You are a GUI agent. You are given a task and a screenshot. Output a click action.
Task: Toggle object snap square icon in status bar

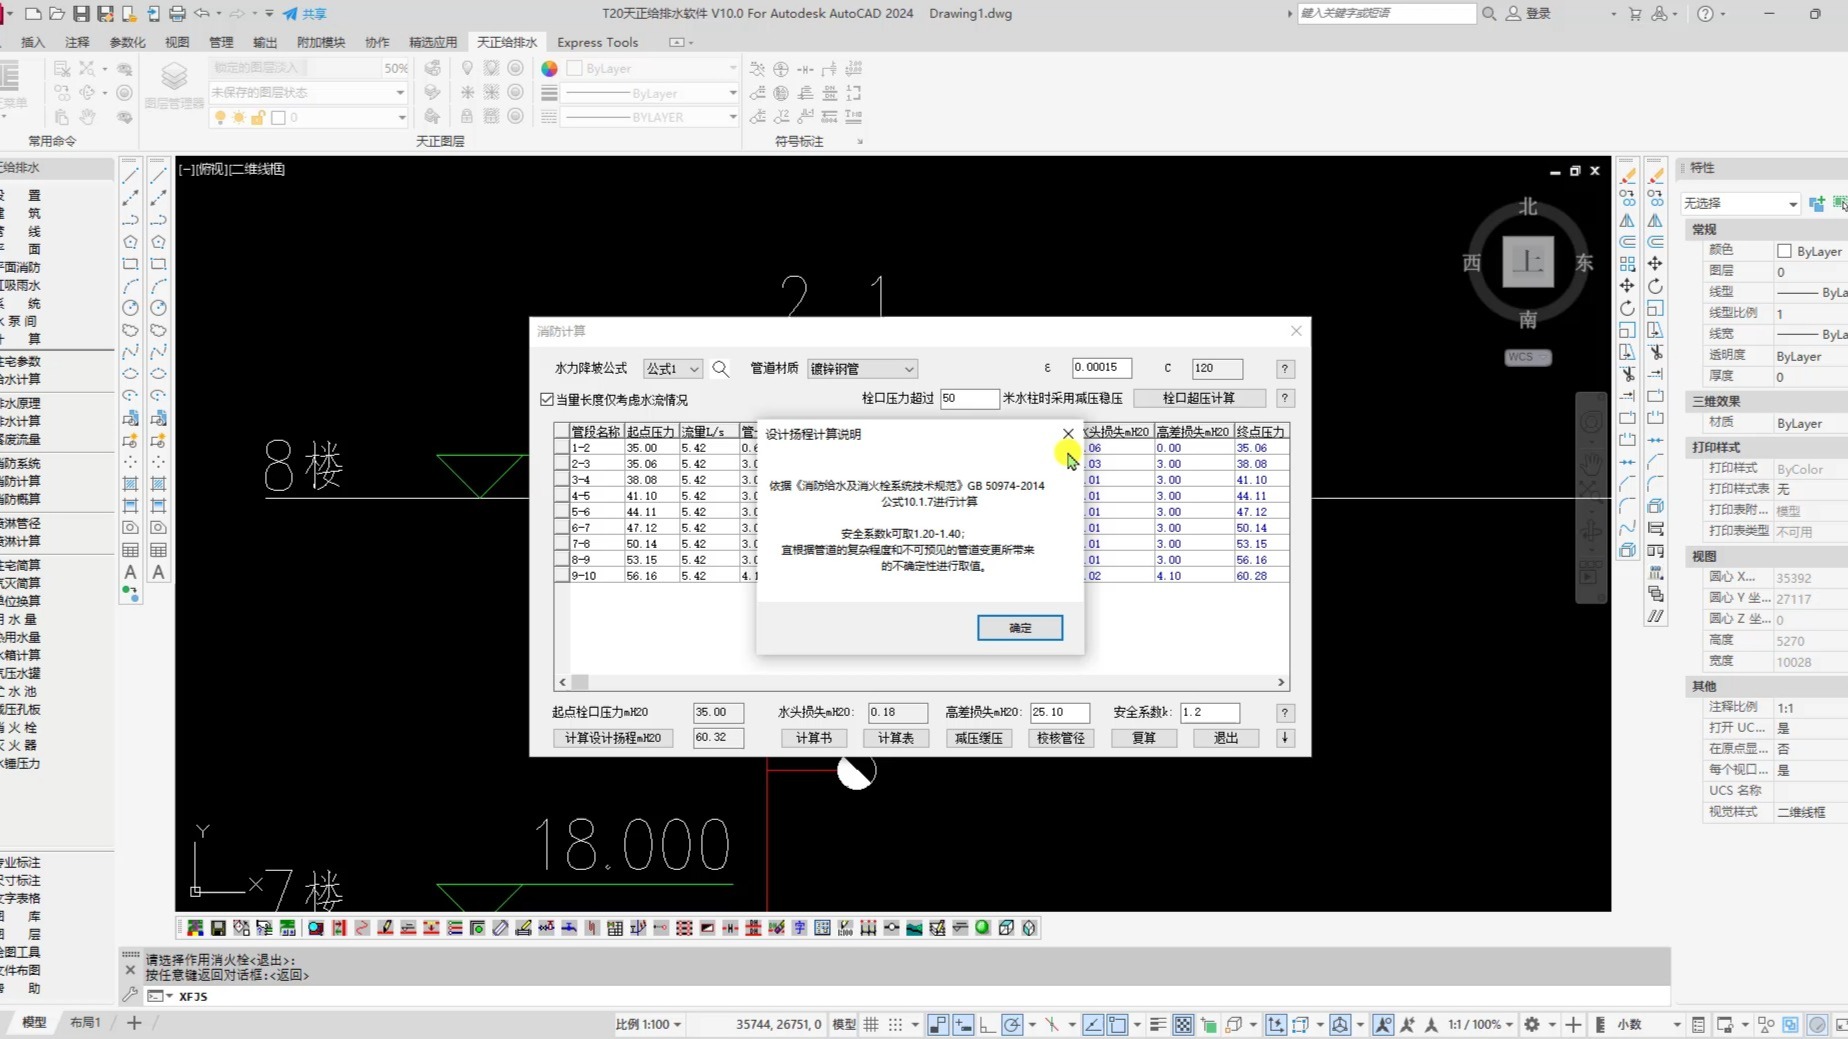1117,1024
